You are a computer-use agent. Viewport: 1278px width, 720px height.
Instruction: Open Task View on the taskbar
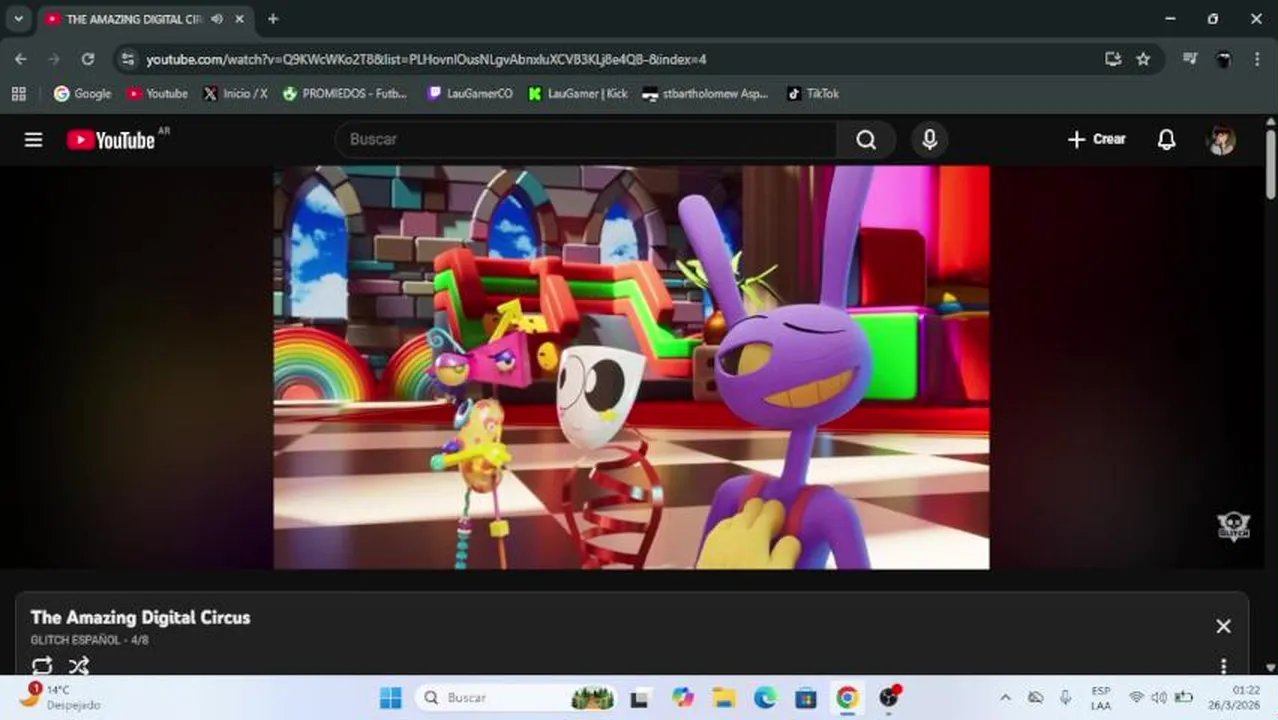[x=640, y=697]
